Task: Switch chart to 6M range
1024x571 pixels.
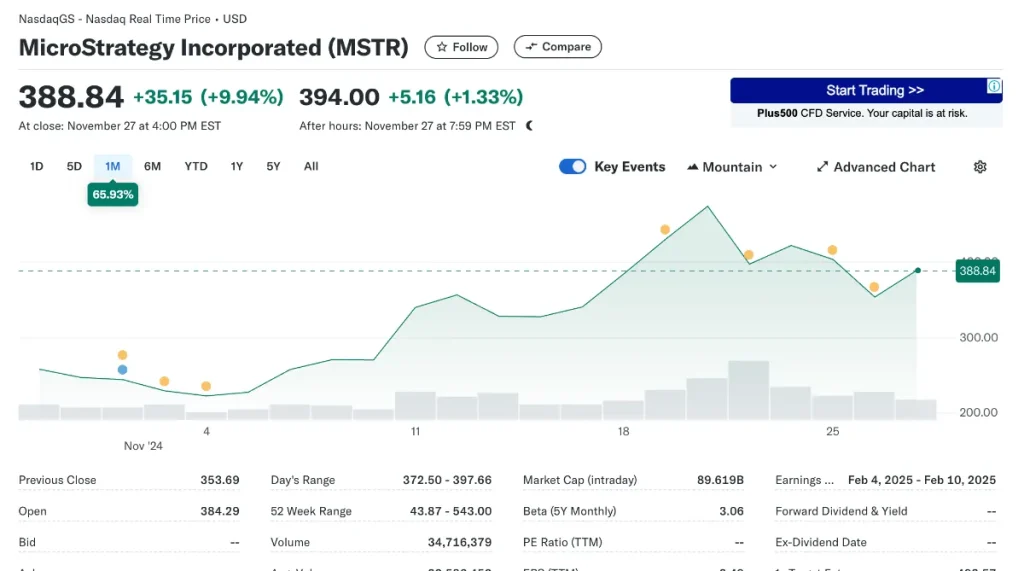Action: click(152, 167)
